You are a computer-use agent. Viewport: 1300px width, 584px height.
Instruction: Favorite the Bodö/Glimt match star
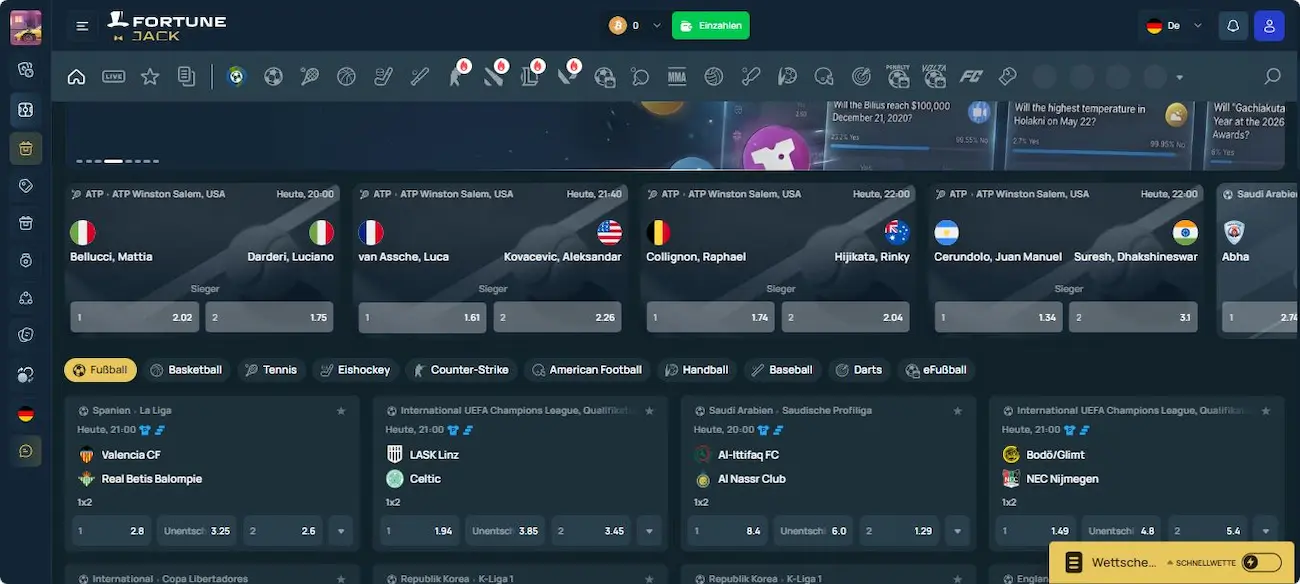(1265, 411)
